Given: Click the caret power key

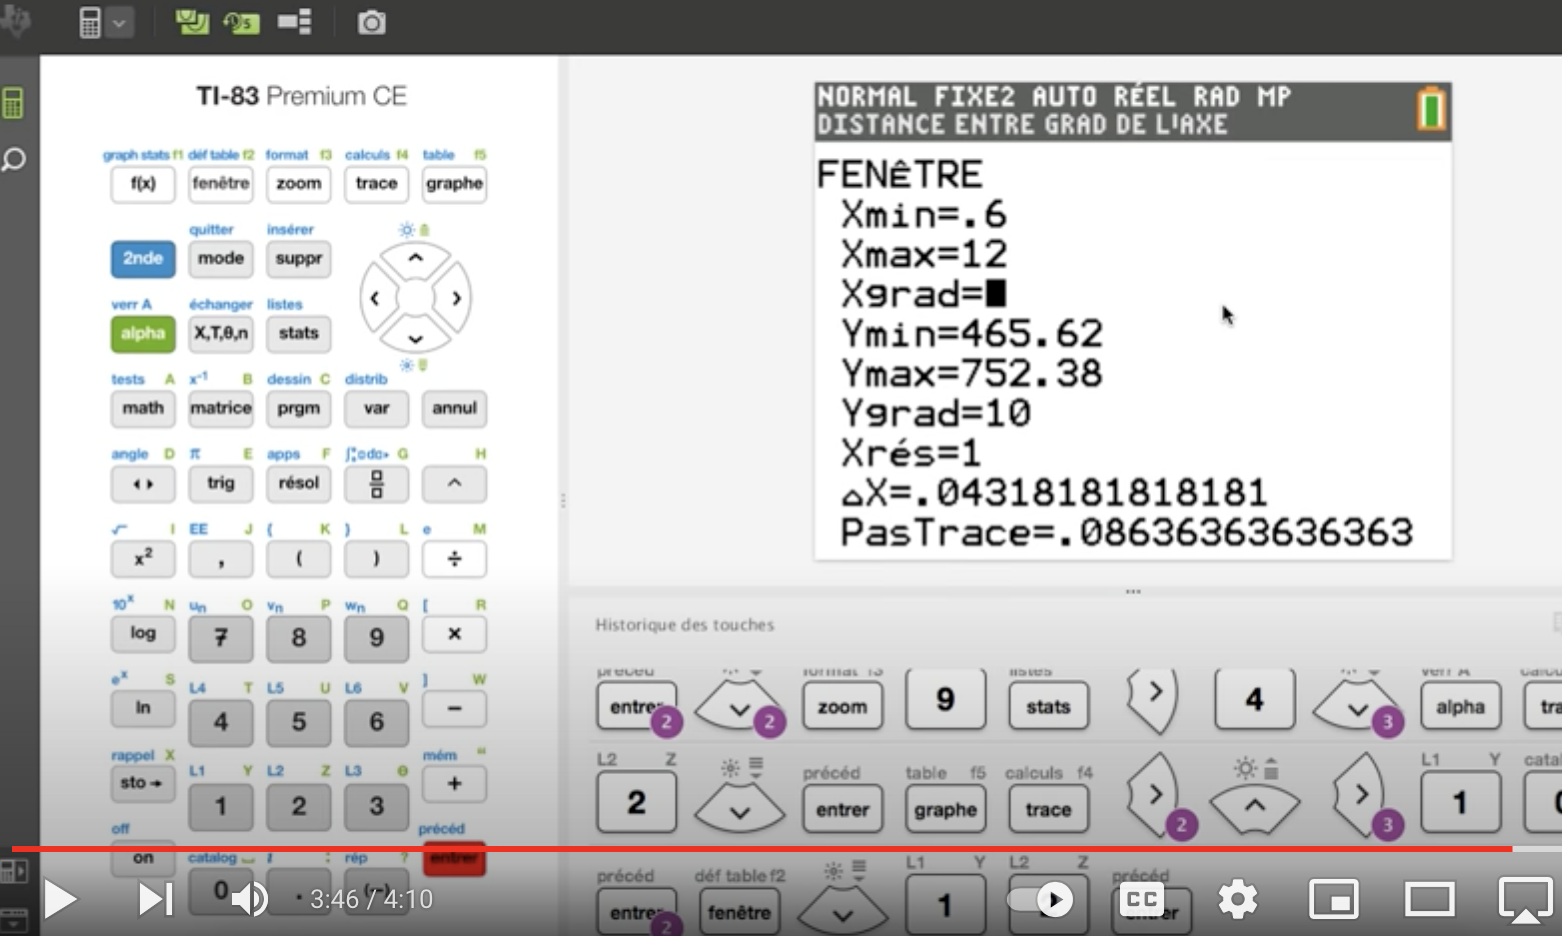Looking at the screenshot, I should tap(454, 484).
